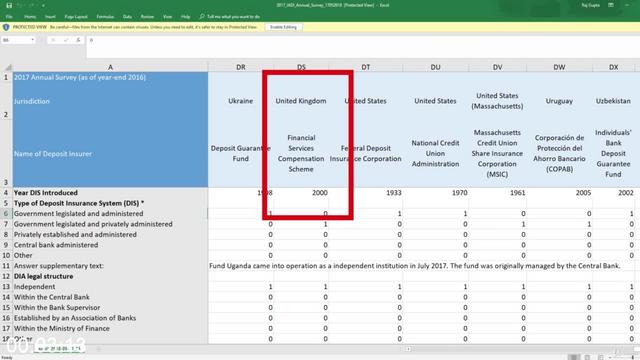640x360 pixels.
Task: Open the Help ribbon tab
Action: point(185,17)
